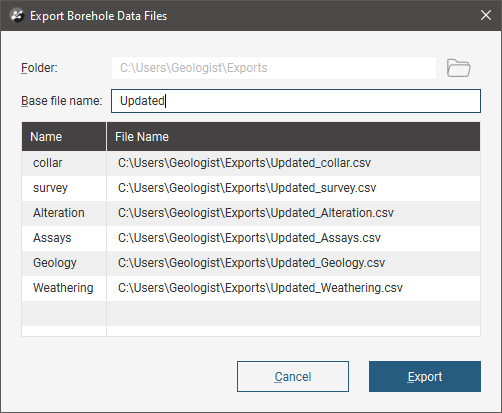Click the Updated_Geology.csv file path cell
This screenshot has width=502, height=413.
pos(293,263)
